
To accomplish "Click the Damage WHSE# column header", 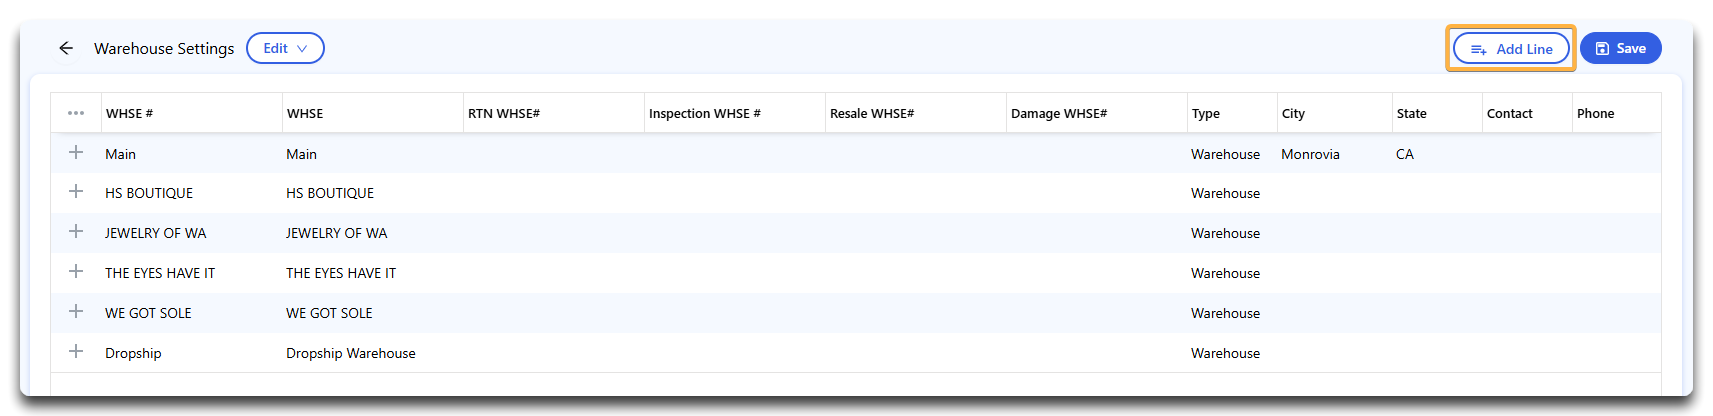I will [x=1059, y=113].
